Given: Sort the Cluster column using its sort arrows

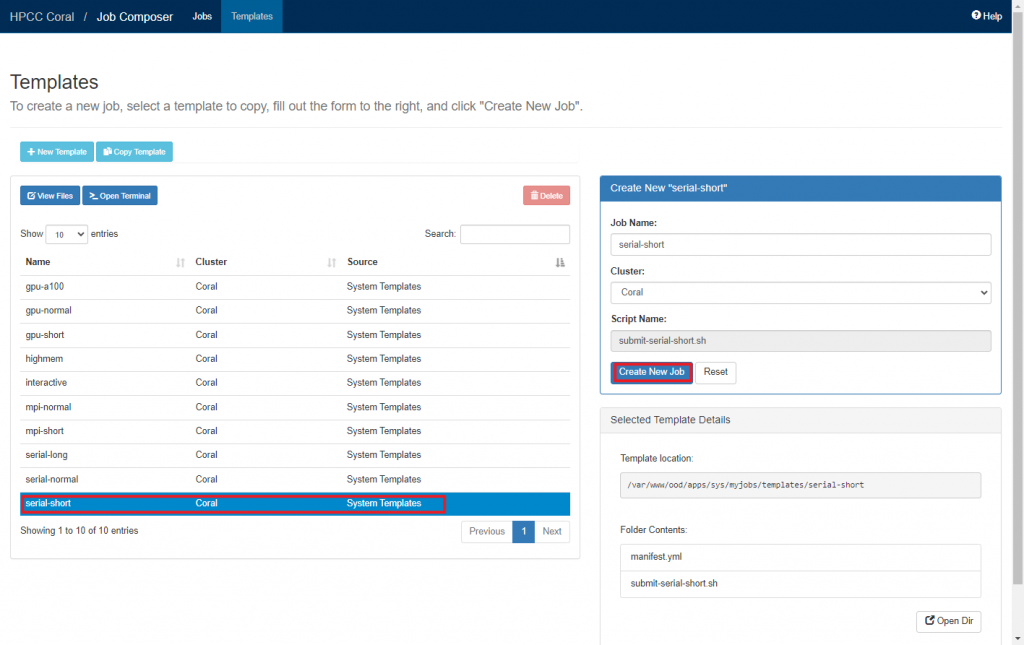Looking at the screenshot, I should [x=331, y=262].
